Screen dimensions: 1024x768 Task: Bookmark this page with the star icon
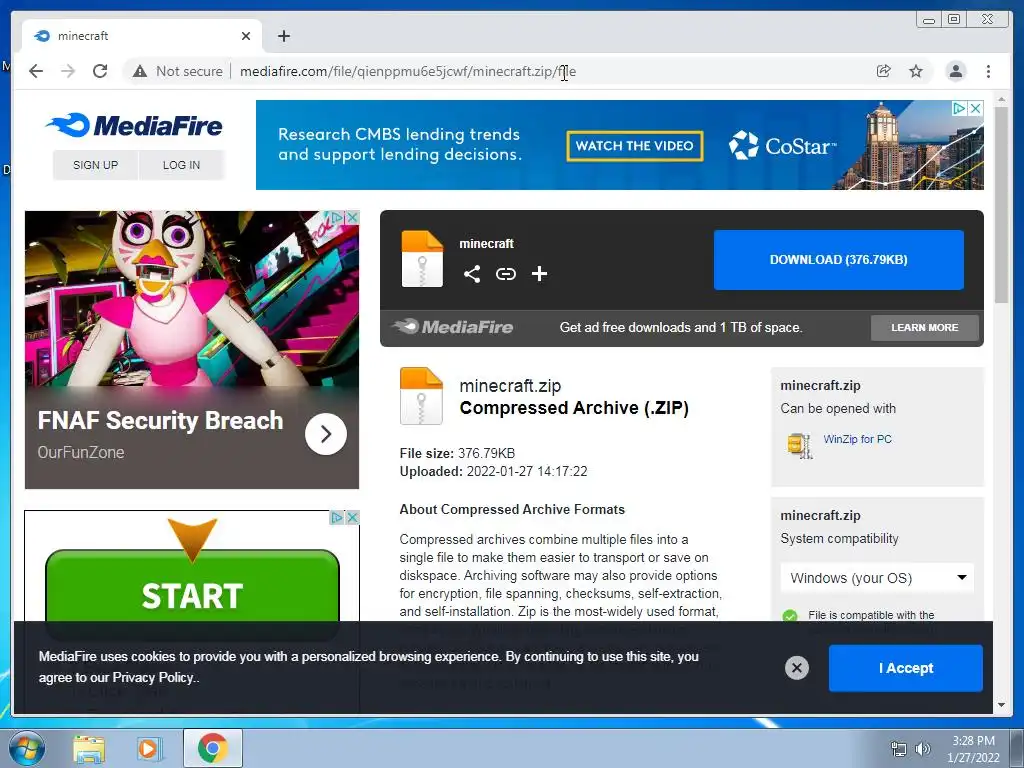click(x=916, y=71)
